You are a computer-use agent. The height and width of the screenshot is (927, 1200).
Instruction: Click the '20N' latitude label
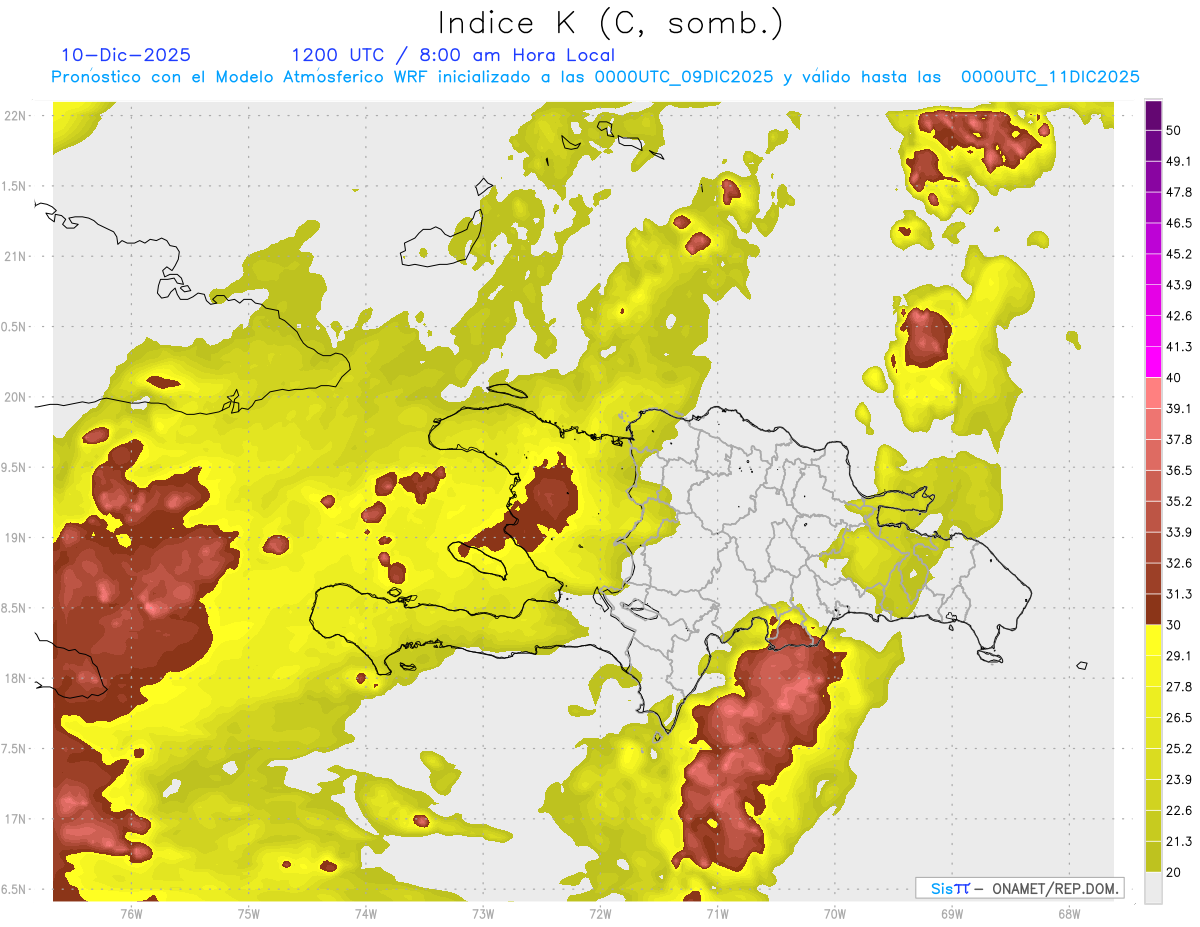(15, 397)
